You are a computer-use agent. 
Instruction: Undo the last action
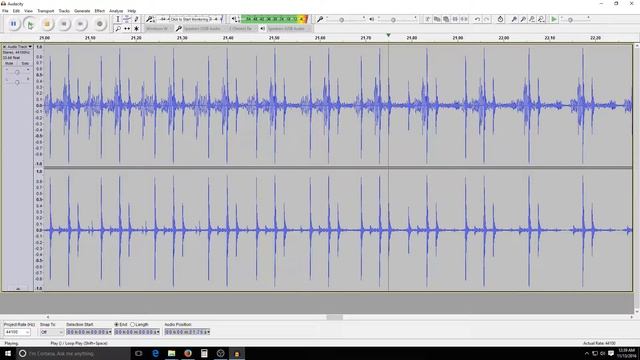tap(477, 19)
